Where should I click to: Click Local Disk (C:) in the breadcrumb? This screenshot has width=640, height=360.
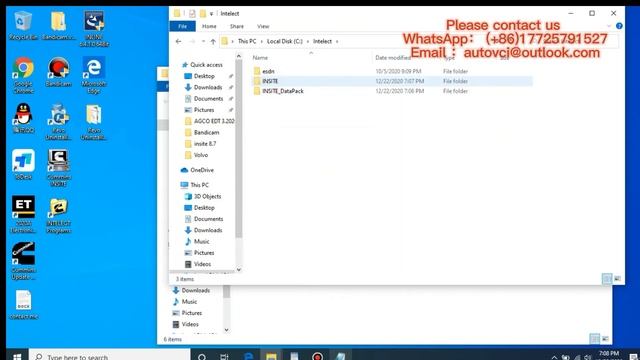[x=285, y=41]
